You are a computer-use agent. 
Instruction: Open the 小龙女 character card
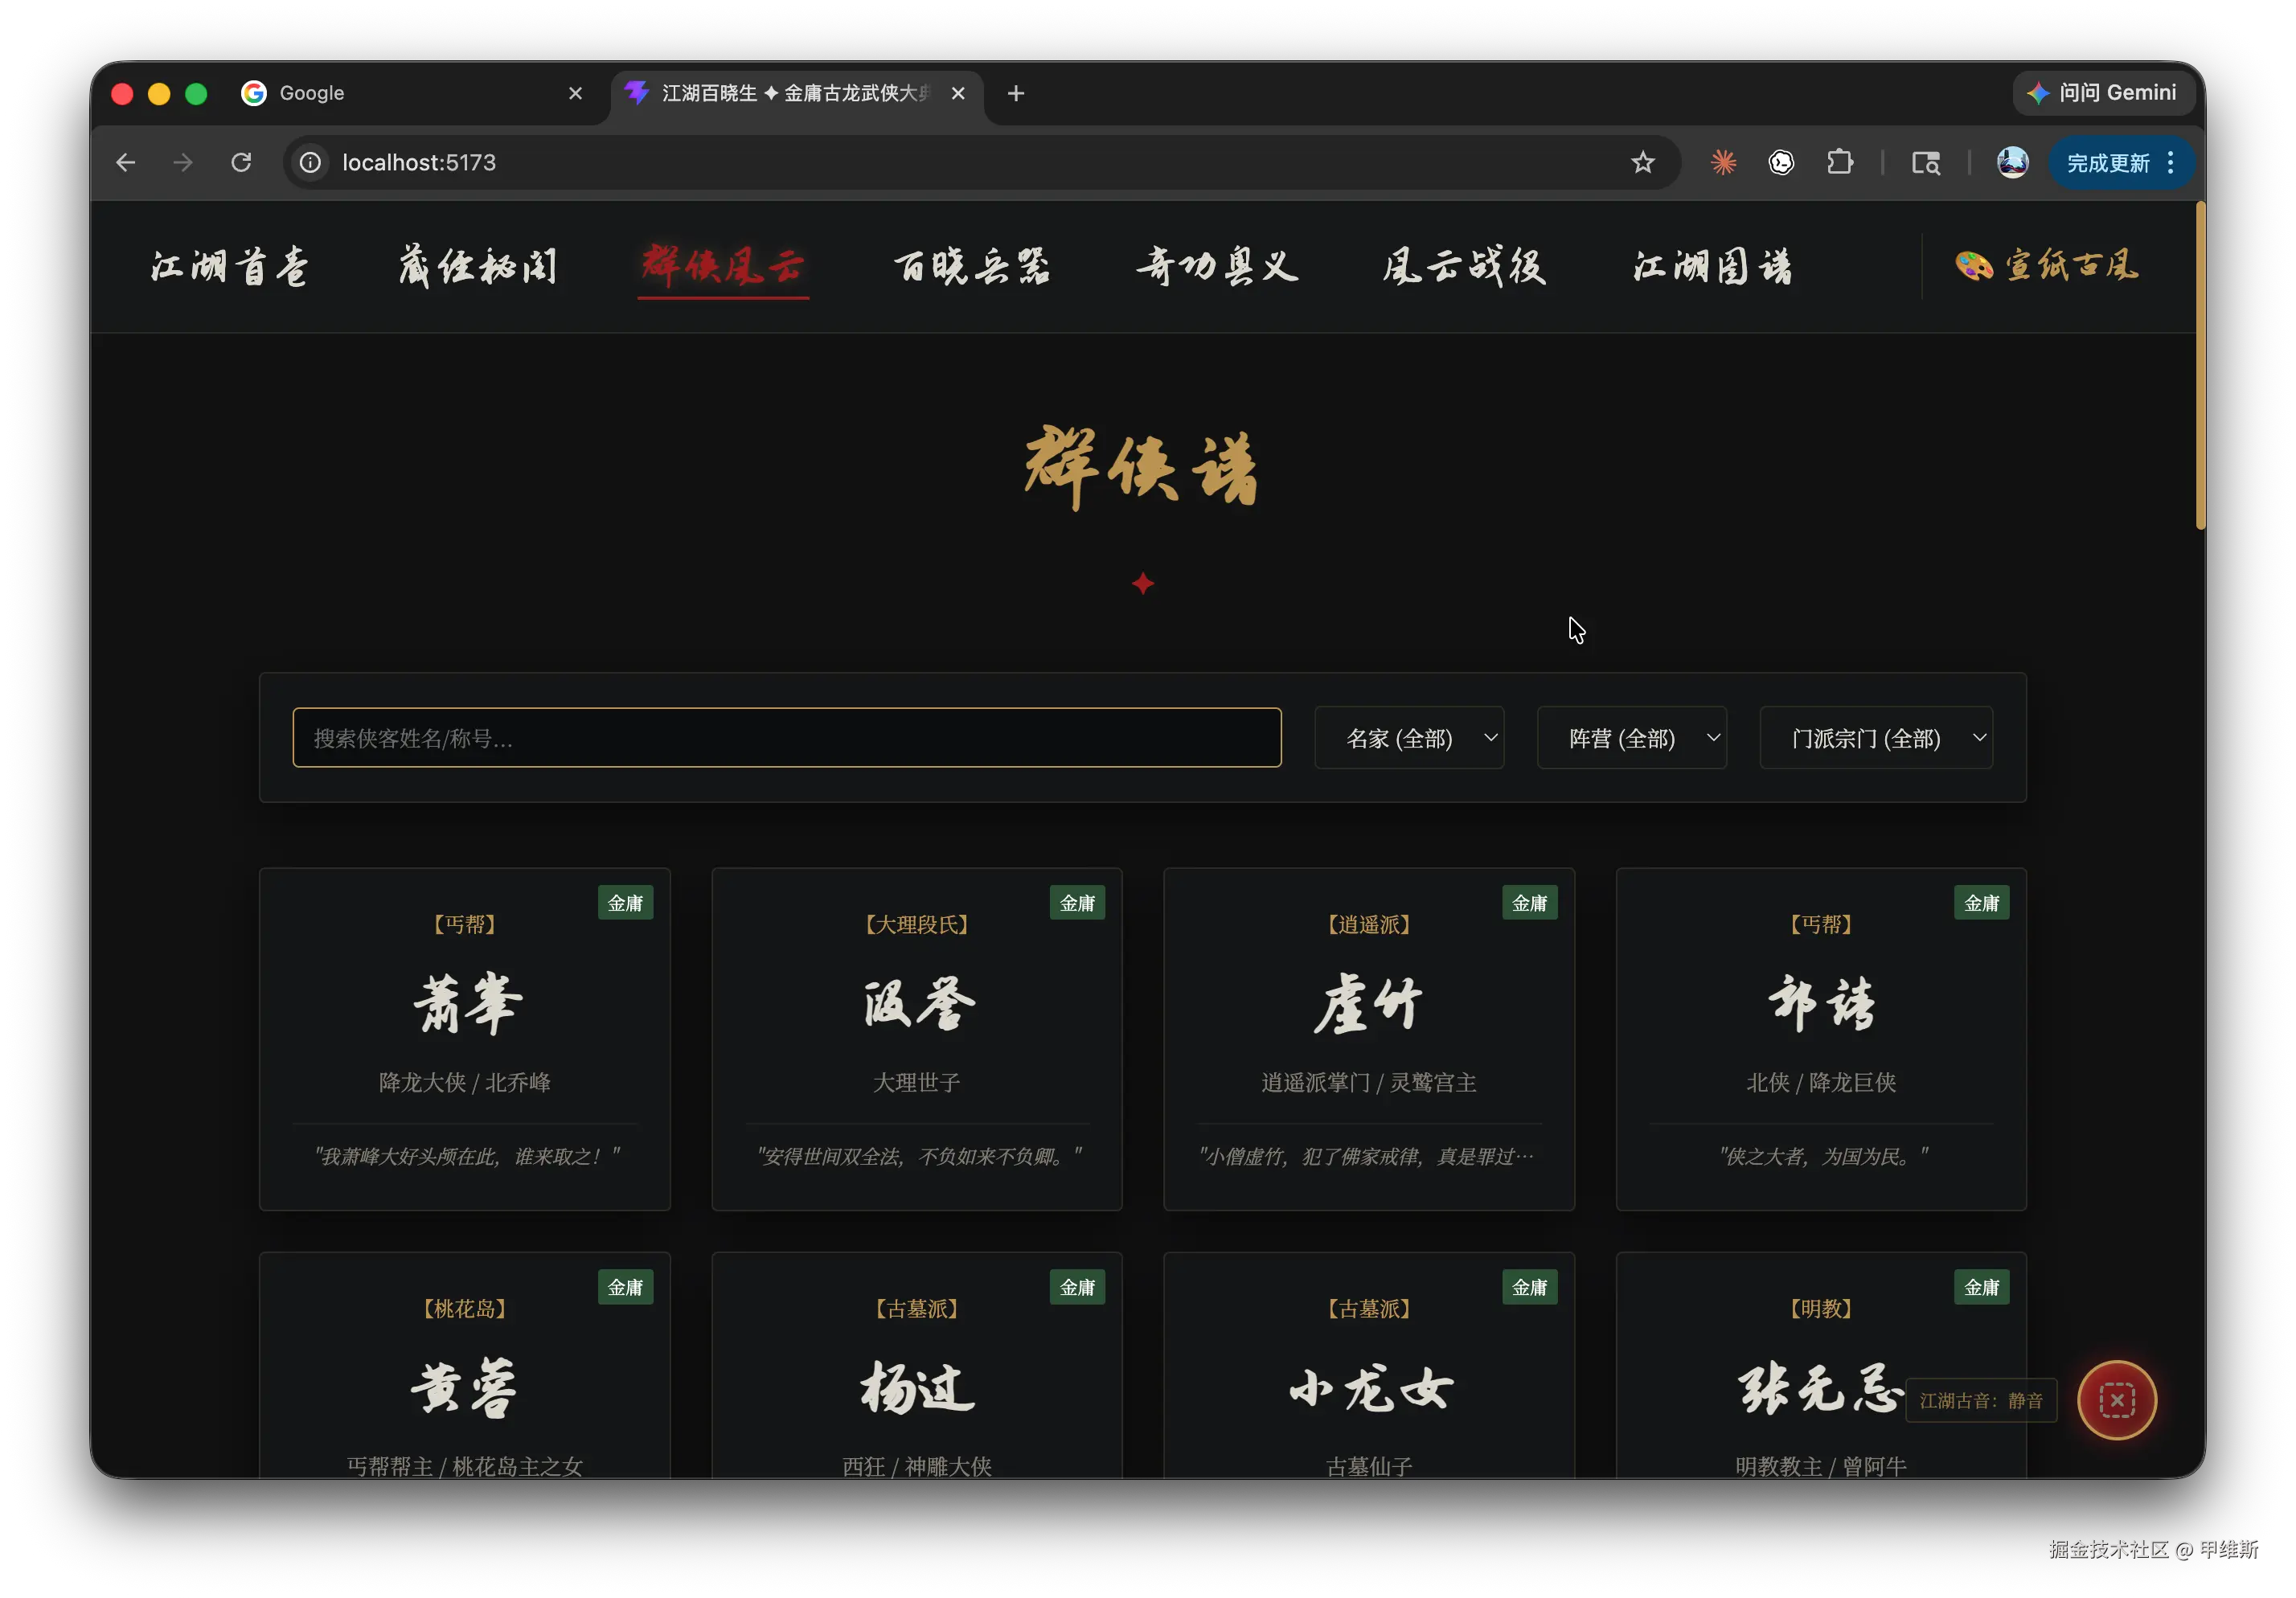coord(1369,1366)
